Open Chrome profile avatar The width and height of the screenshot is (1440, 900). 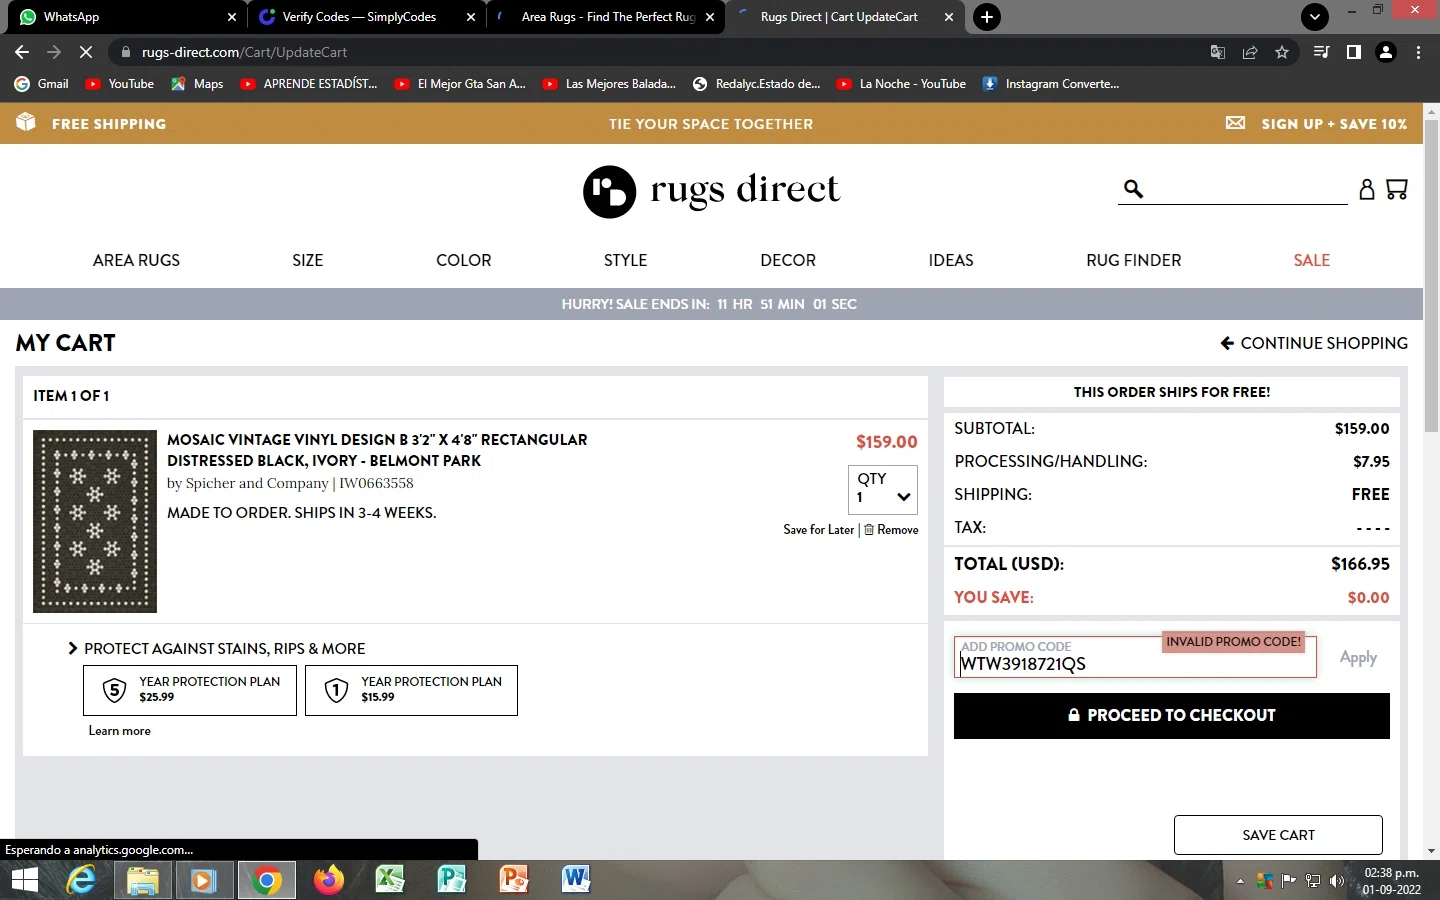pos(1386,52)
